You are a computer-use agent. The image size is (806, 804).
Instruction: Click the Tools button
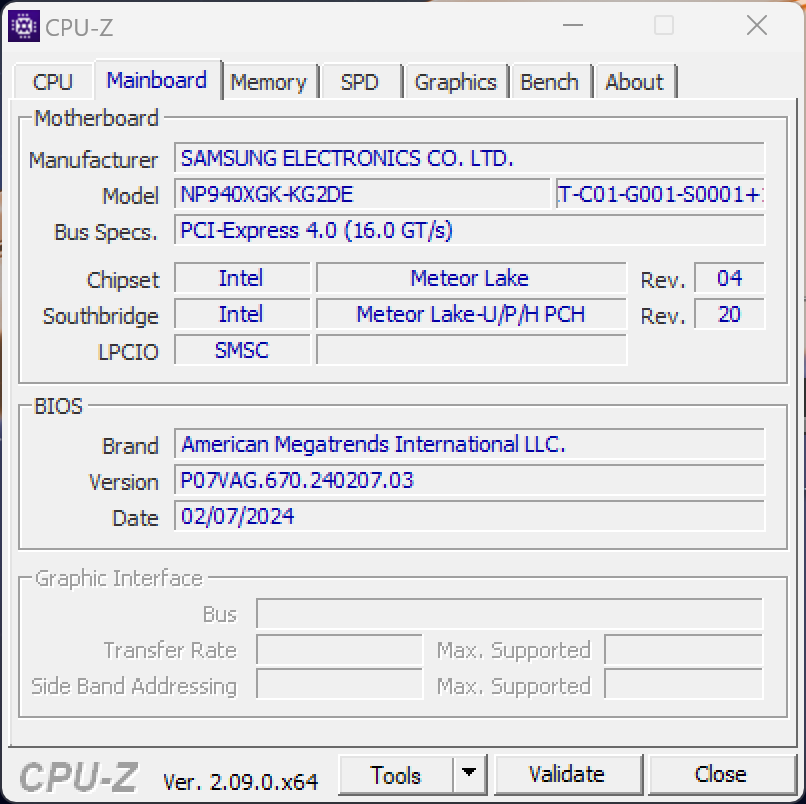click(x=396, y=775)
